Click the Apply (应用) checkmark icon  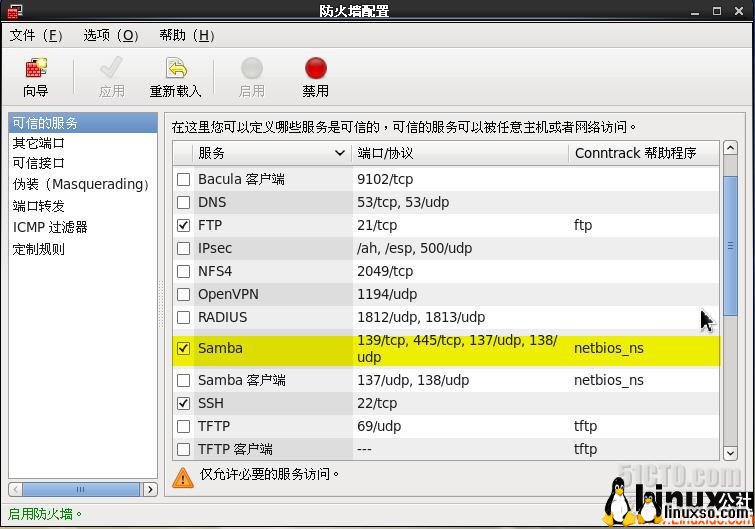[111, 68]
